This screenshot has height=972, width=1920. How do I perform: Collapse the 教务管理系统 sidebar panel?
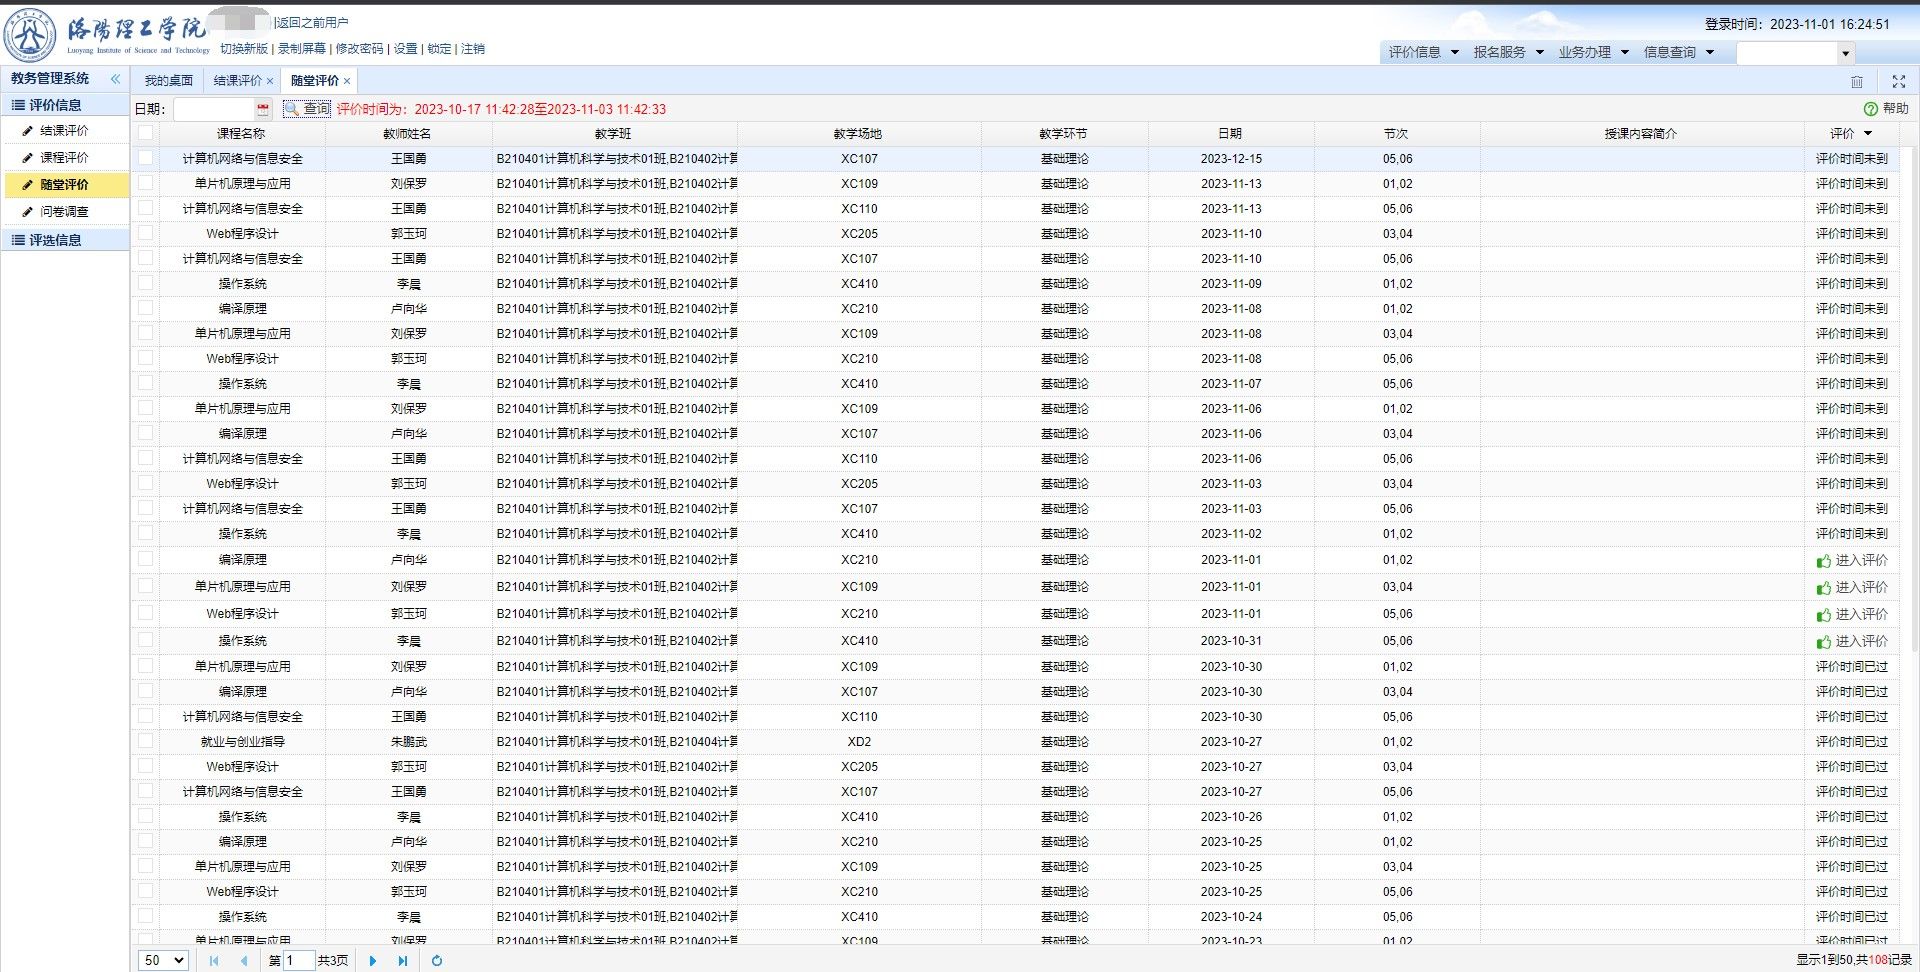click(x=115, y=78)
